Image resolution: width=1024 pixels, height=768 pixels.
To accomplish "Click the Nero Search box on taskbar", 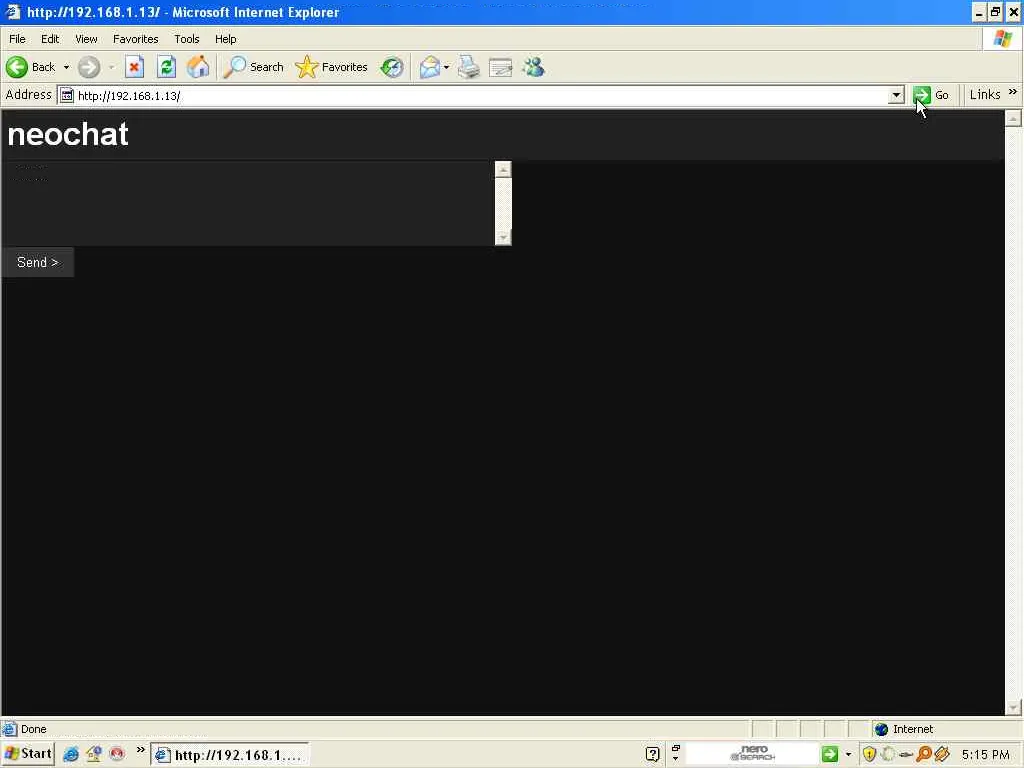I will point(751,754).
